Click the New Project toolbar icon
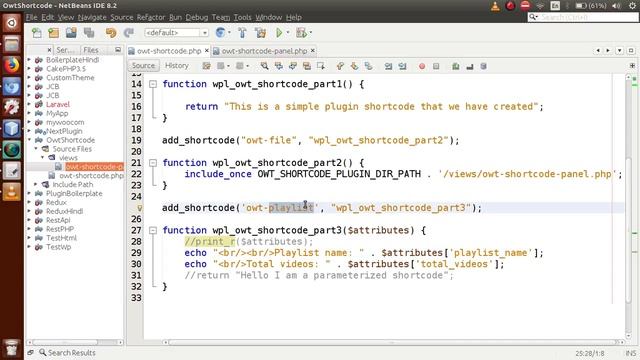The width and height of the screenshot is (640, 360). coord(53,33)
